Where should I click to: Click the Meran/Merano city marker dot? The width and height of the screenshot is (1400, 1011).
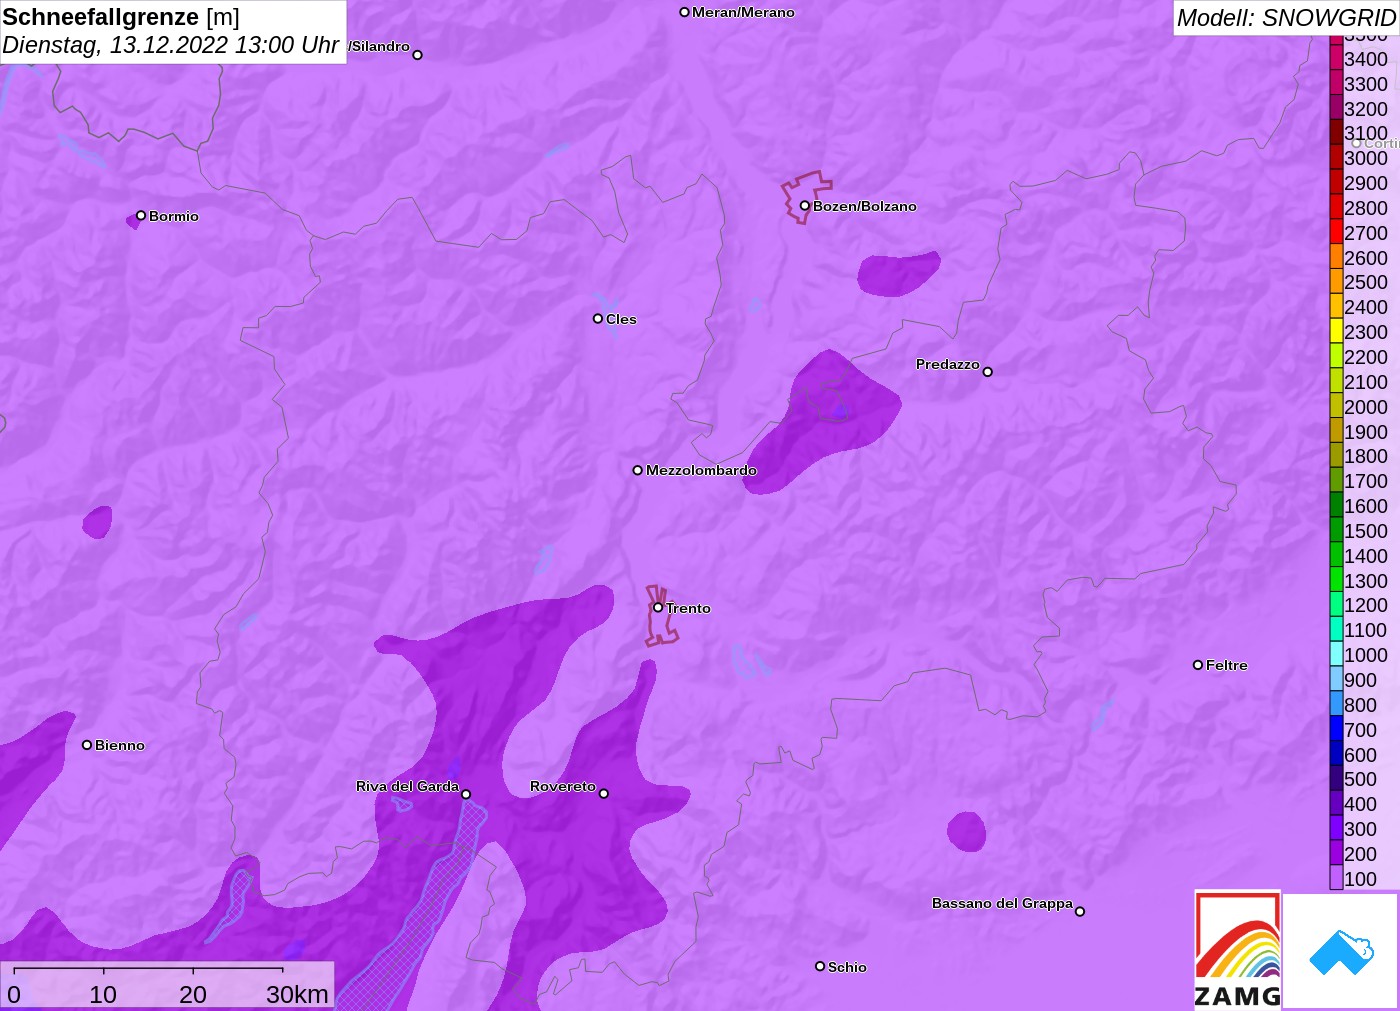tap(684, 12)
